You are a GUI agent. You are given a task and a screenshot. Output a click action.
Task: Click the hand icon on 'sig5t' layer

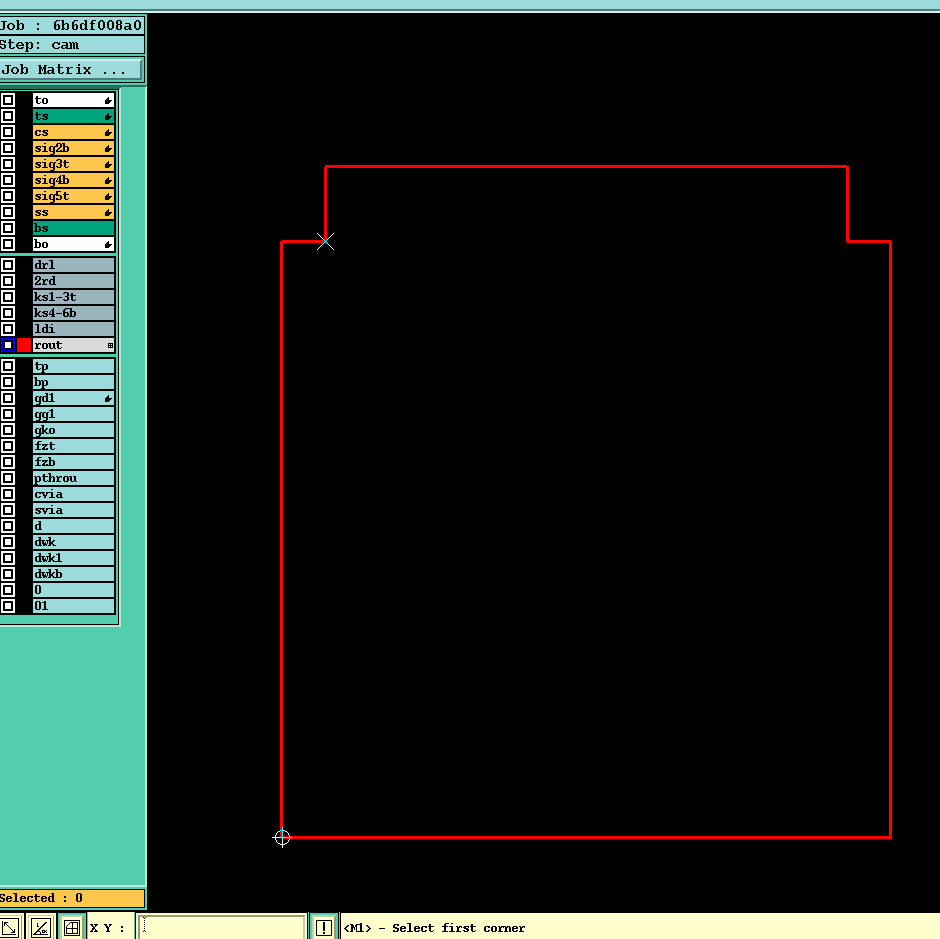click(108, 196)
